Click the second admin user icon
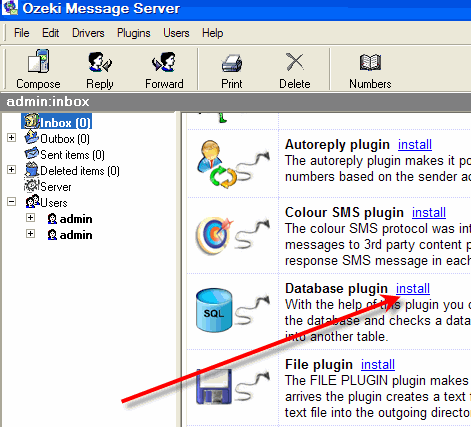The width and height of the screenshot is (471, 427). point(52,235)
